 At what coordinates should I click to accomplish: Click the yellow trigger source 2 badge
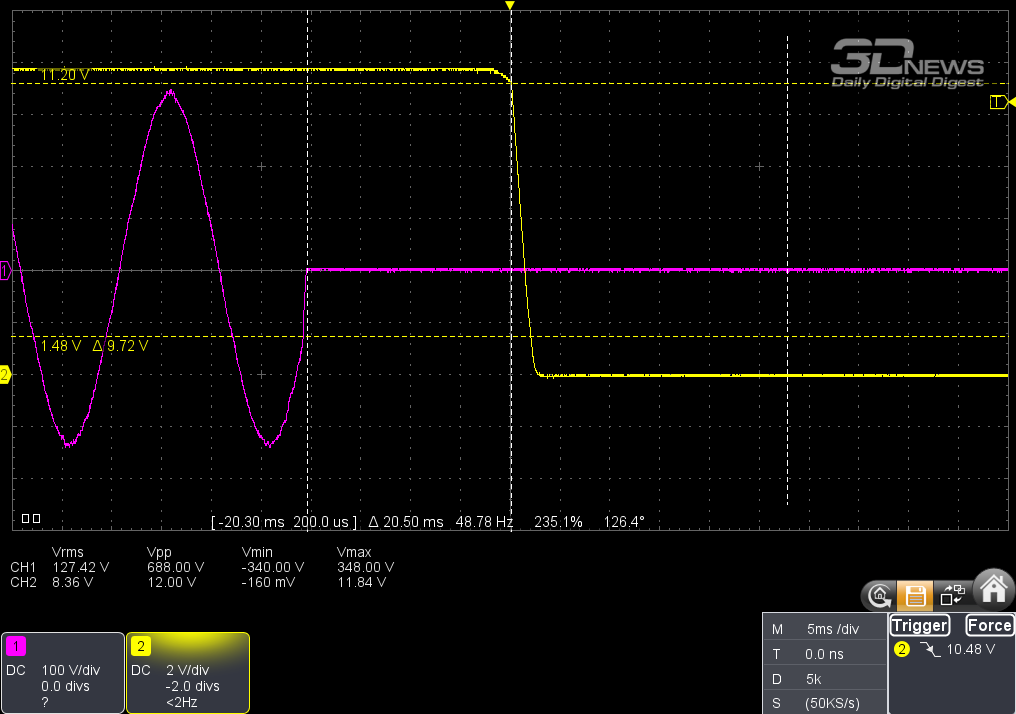coord(901,649)
